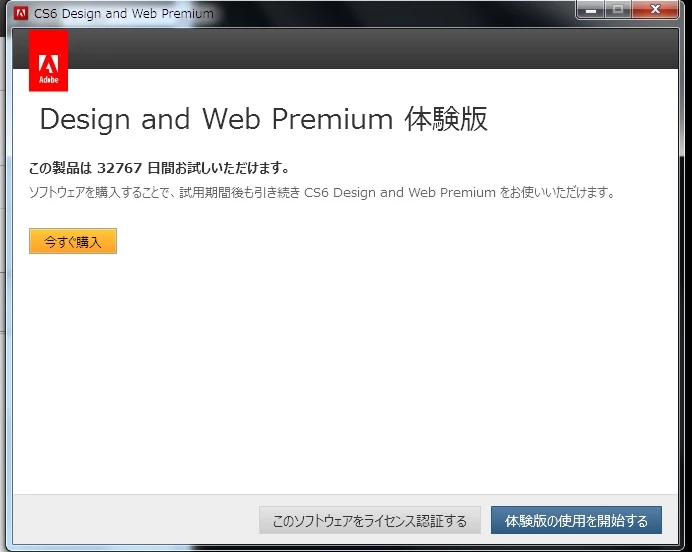Start the trial with 体験版の使用を開始する

(576, 520)
